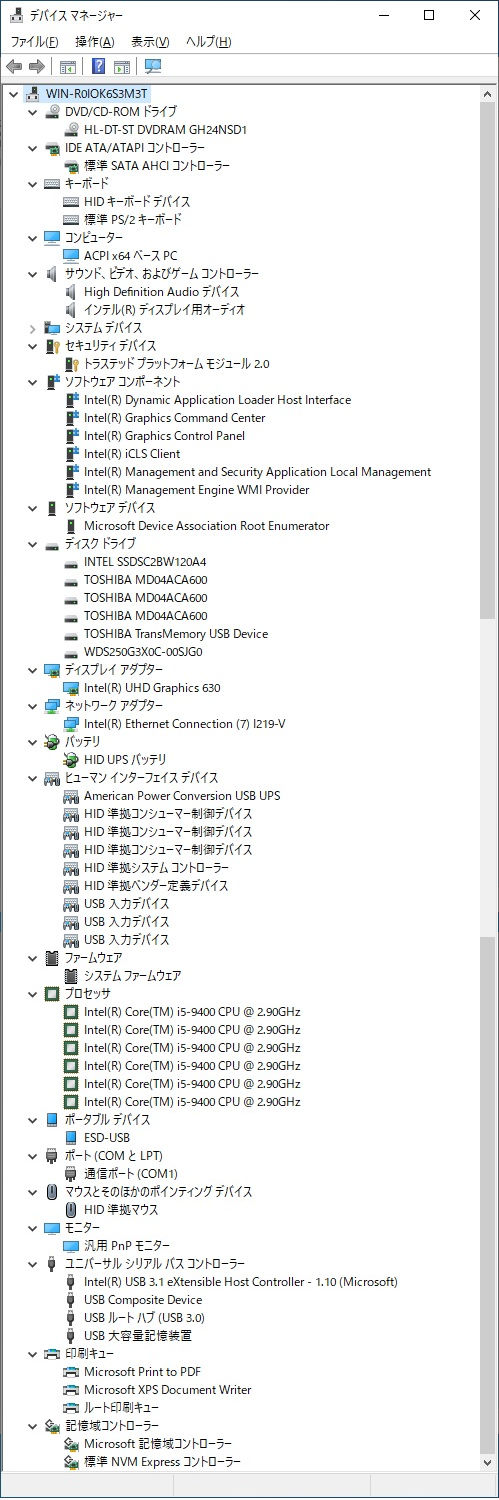Open the ファイル(F) menu

(34, 42)
